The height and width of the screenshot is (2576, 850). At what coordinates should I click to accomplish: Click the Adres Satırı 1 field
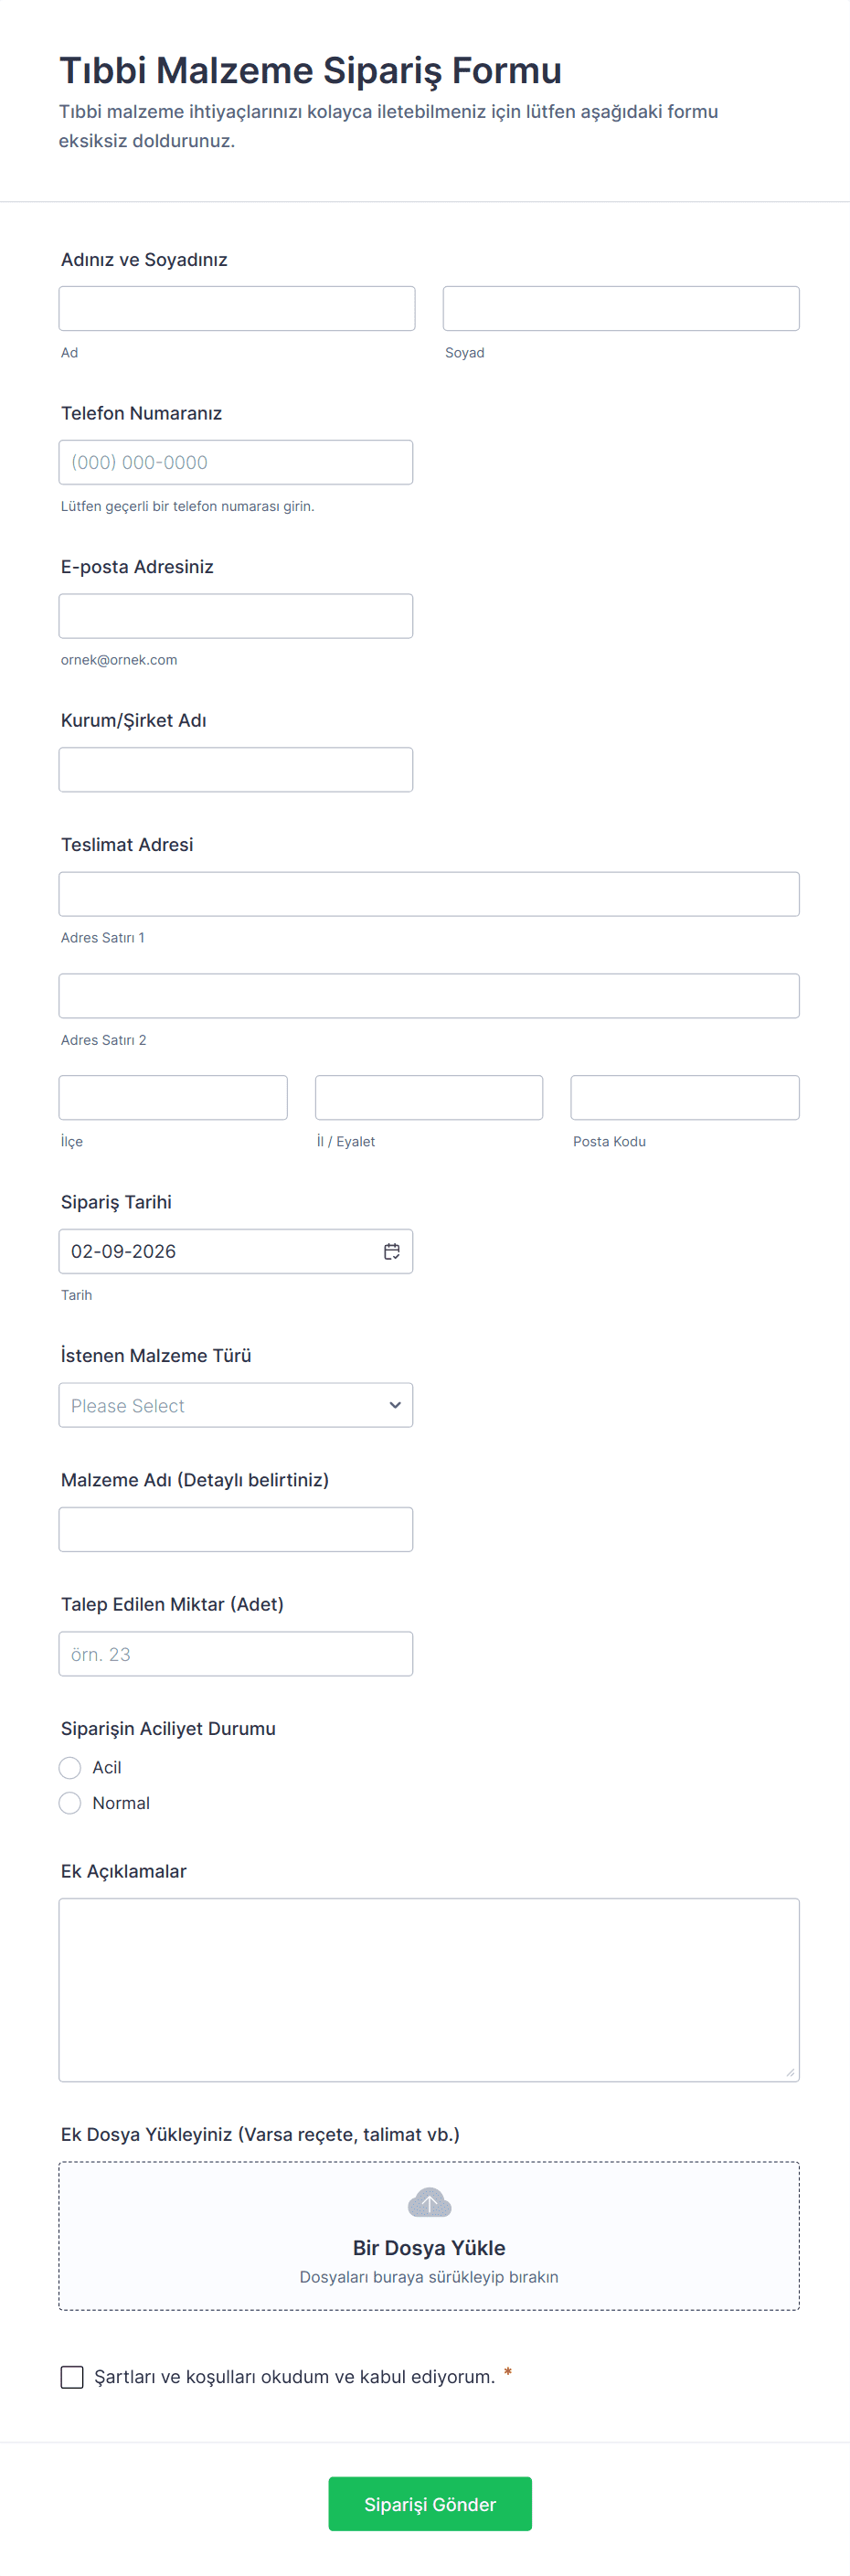point(428,894)
